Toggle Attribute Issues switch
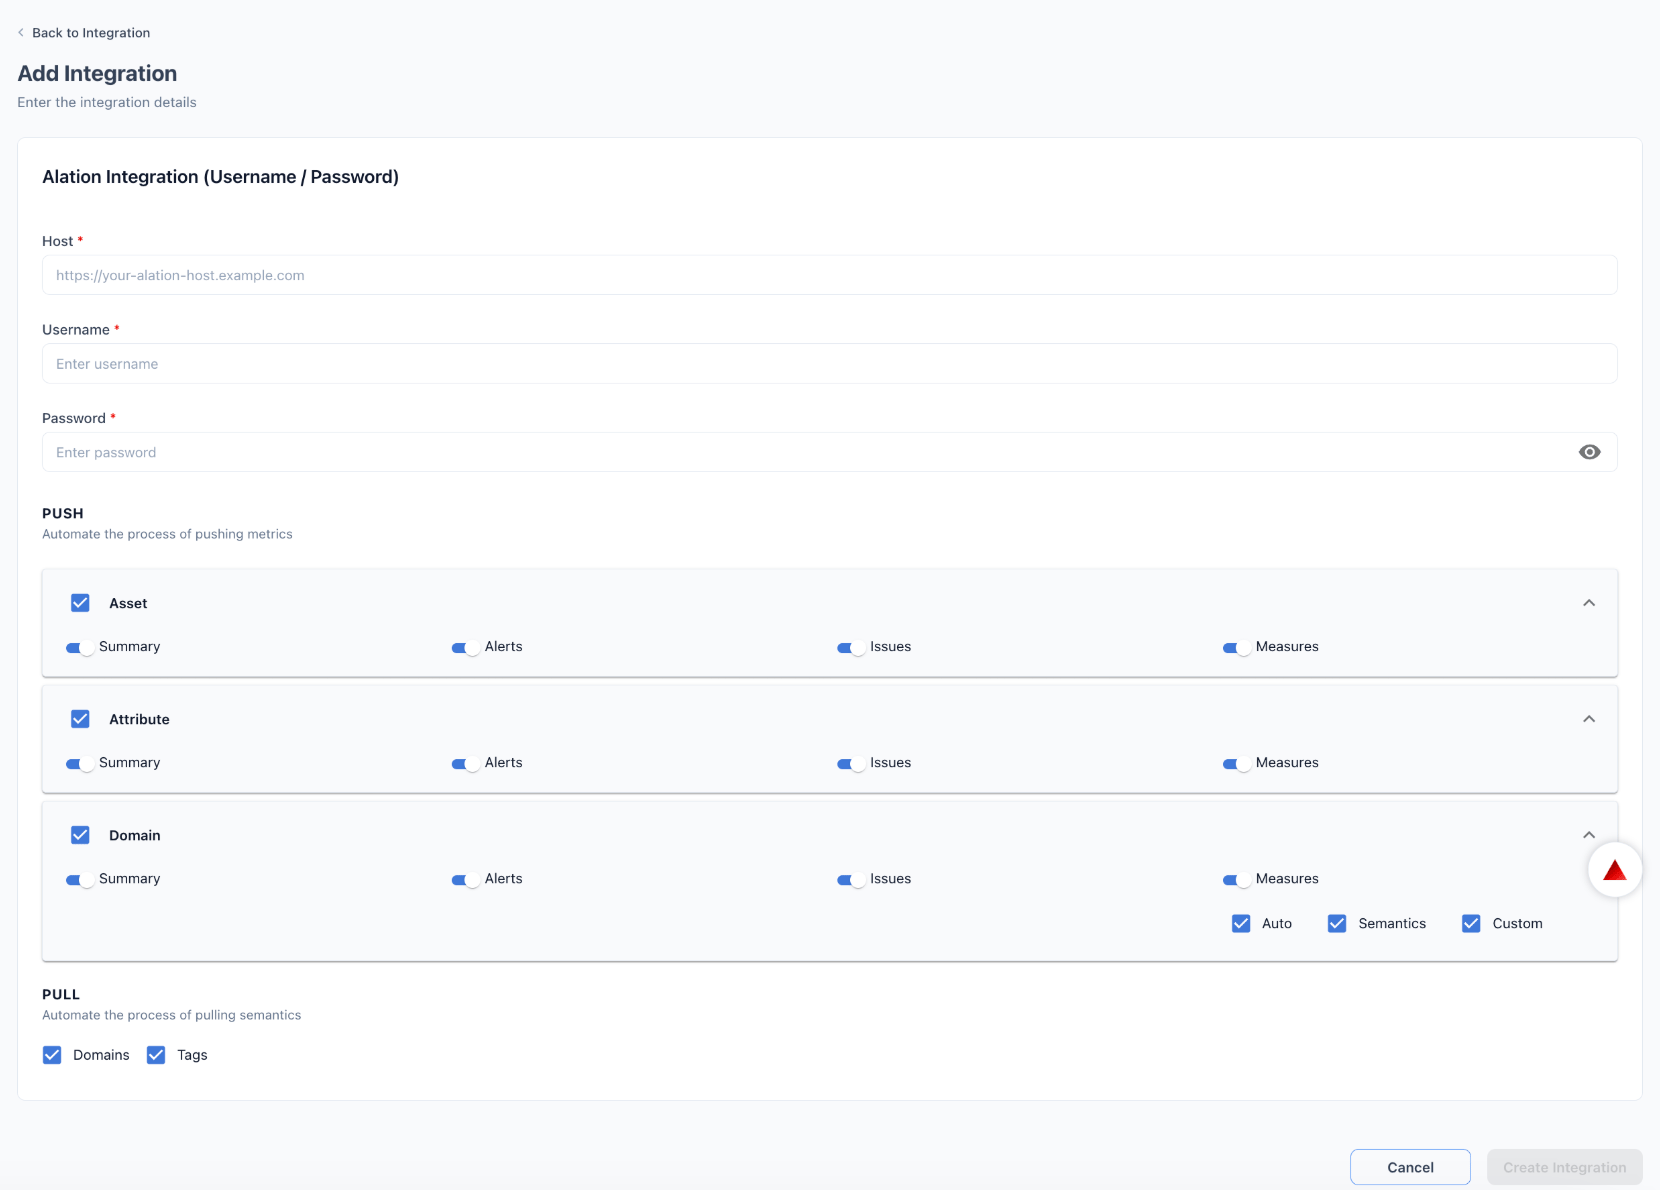This screenshot has height=1190, width=1660. click(851, 764)
